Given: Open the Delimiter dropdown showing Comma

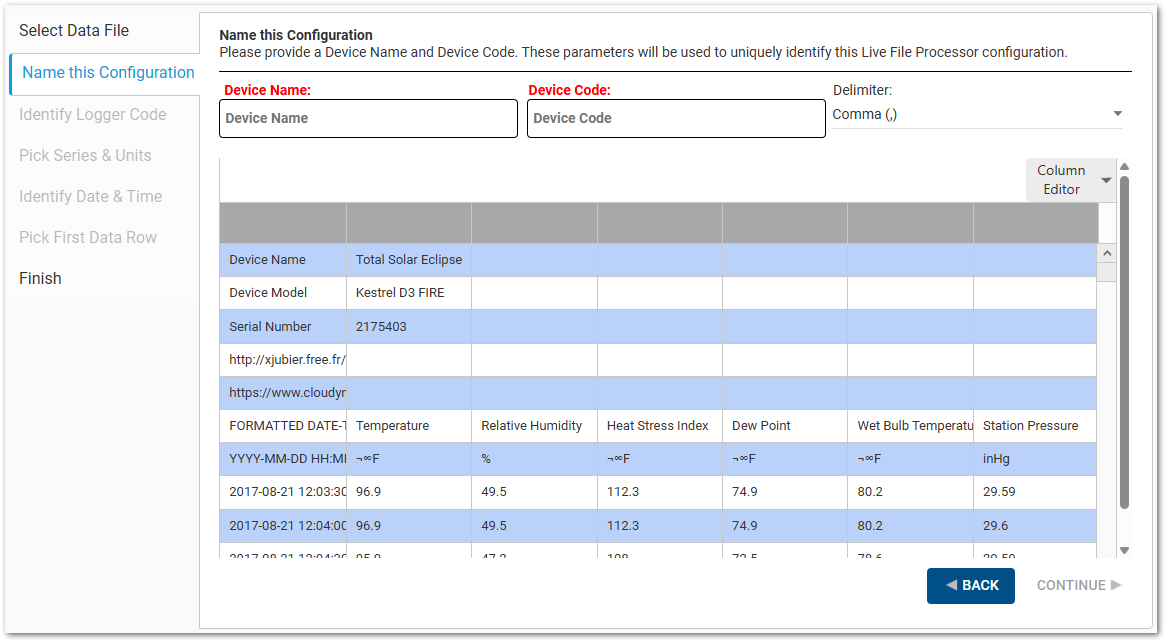Looking at the screenshot, I should (x=975, y=113).
